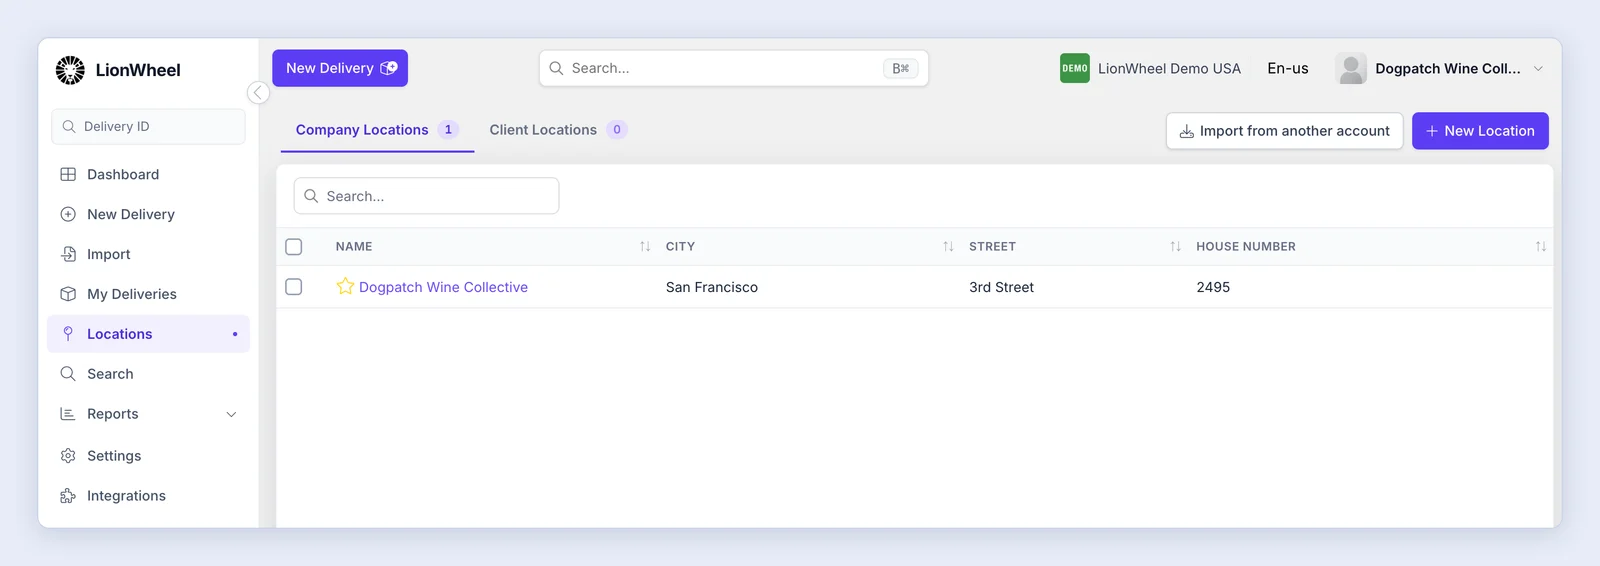Open Dashboard from sidebar
Screen dimensions: 1600x566
[148, 174]
